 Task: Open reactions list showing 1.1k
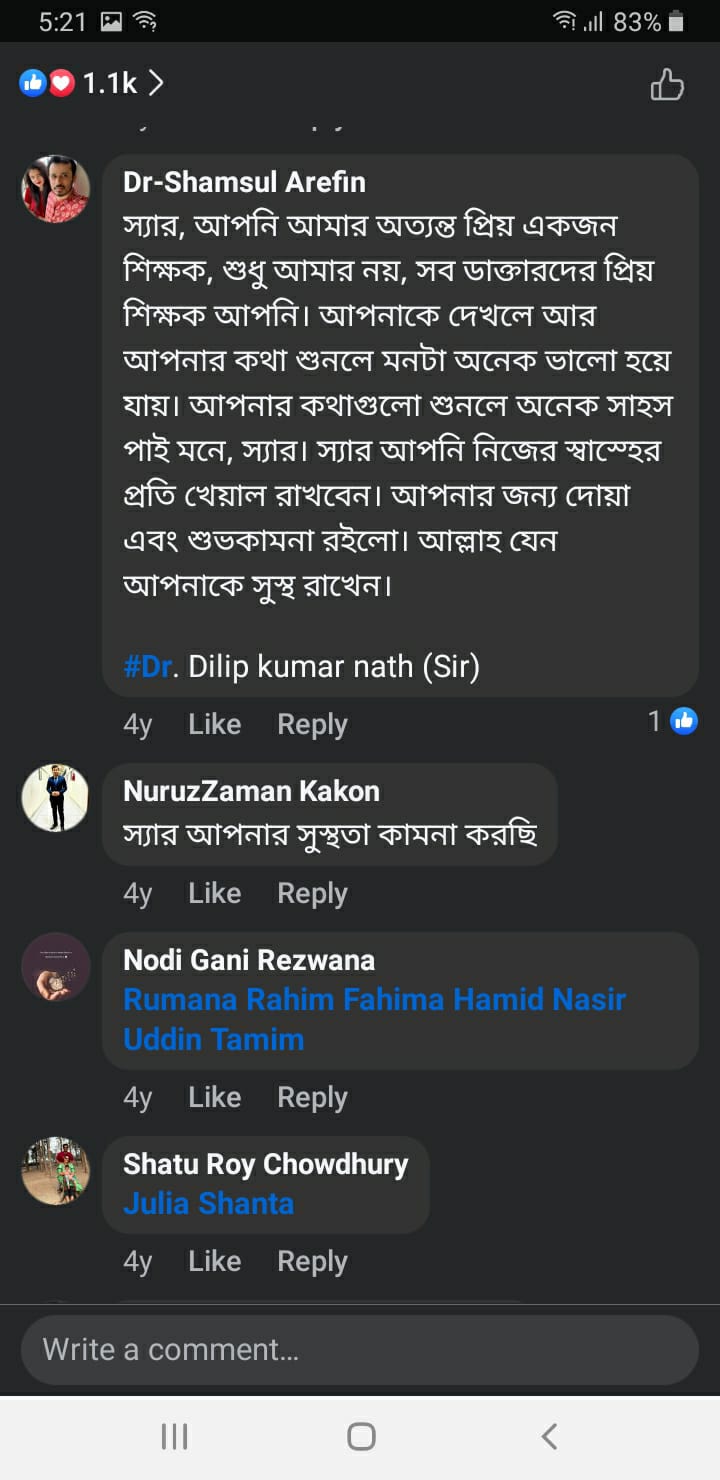(92, 84)
